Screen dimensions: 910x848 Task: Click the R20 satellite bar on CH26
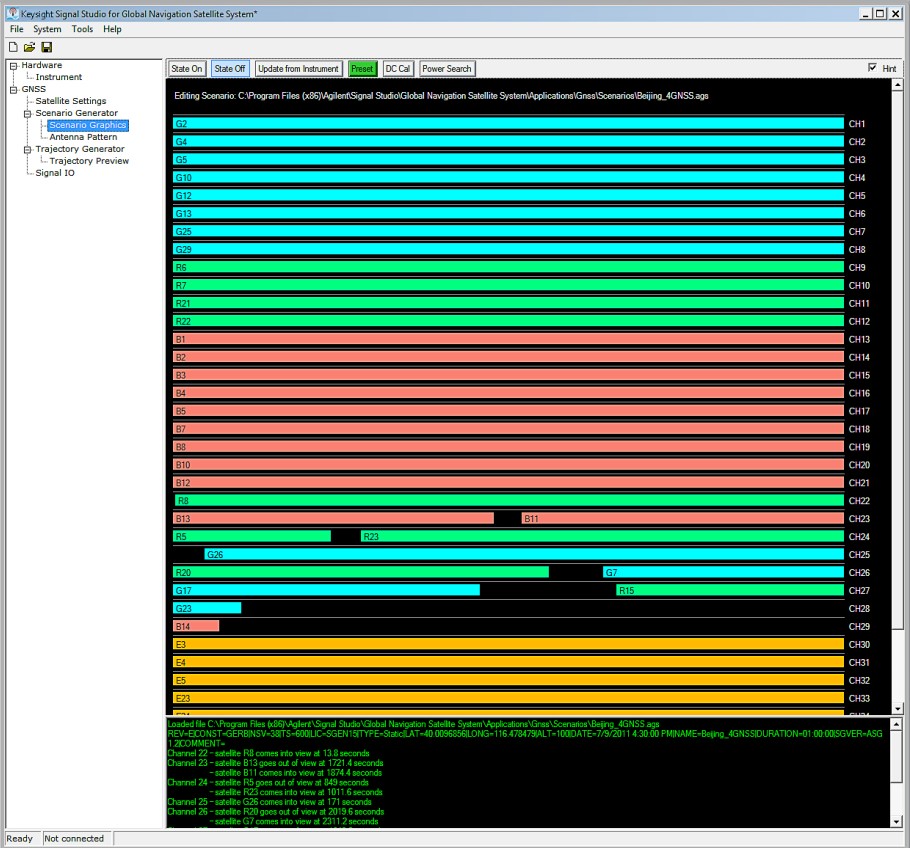point(361,573)
